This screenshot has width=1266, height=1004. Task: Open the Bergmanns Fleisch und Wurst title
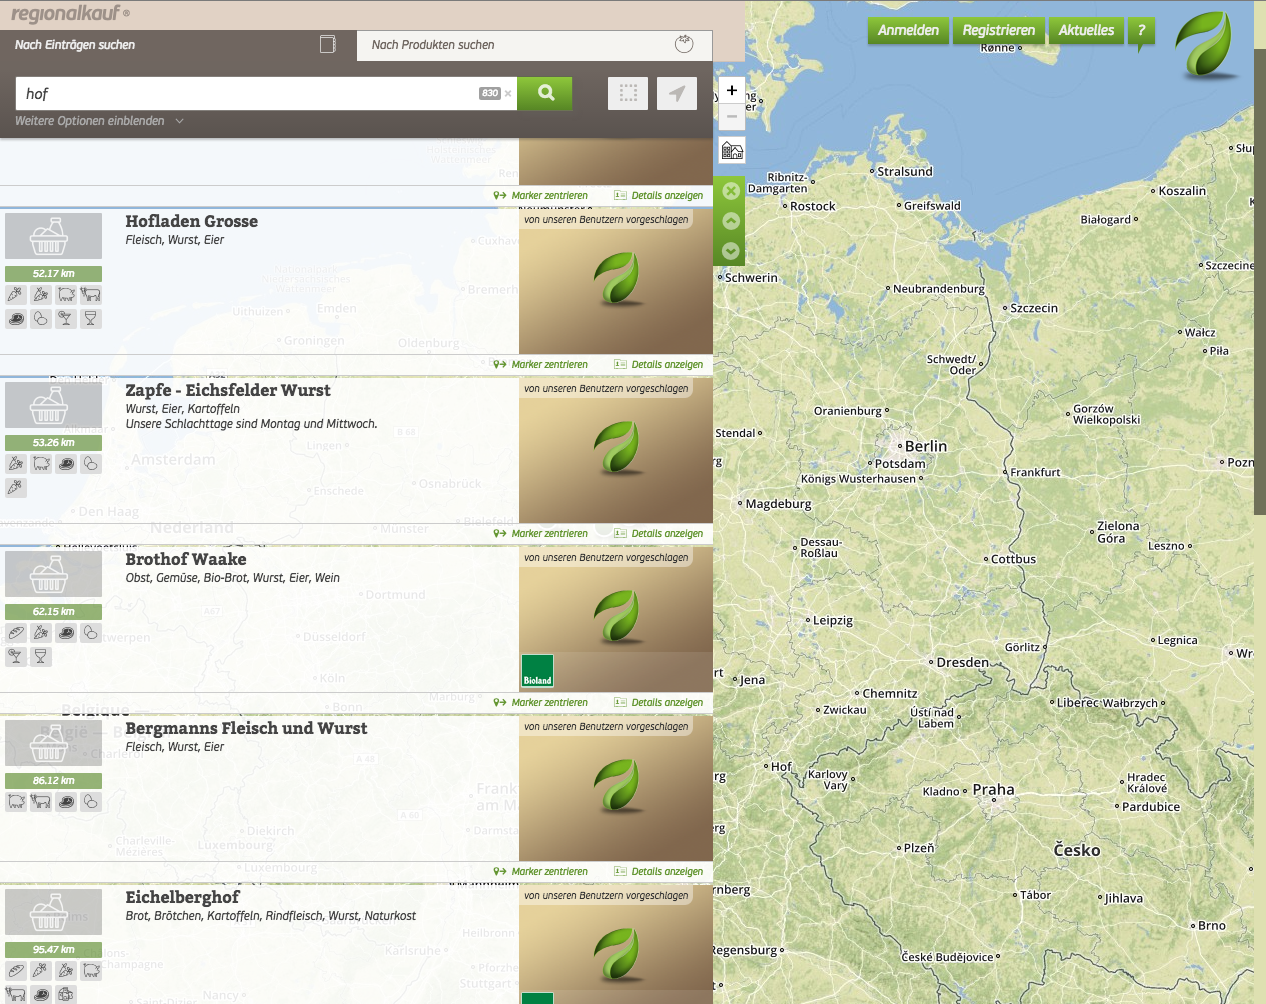246,728
